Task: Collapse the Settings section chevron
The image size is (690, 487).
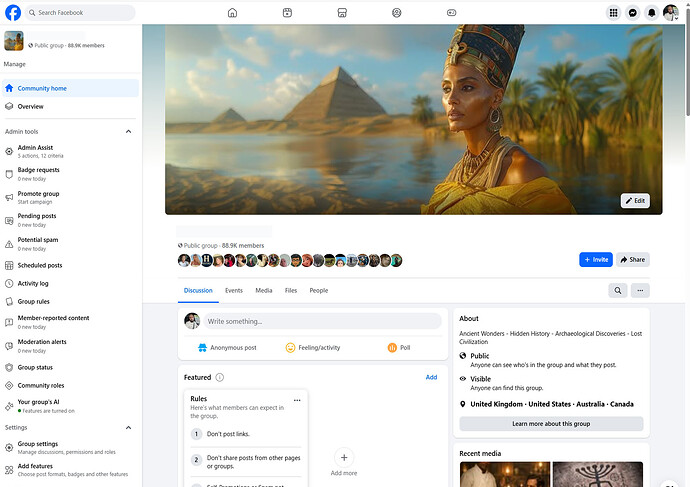Action: tap(128, 427)
